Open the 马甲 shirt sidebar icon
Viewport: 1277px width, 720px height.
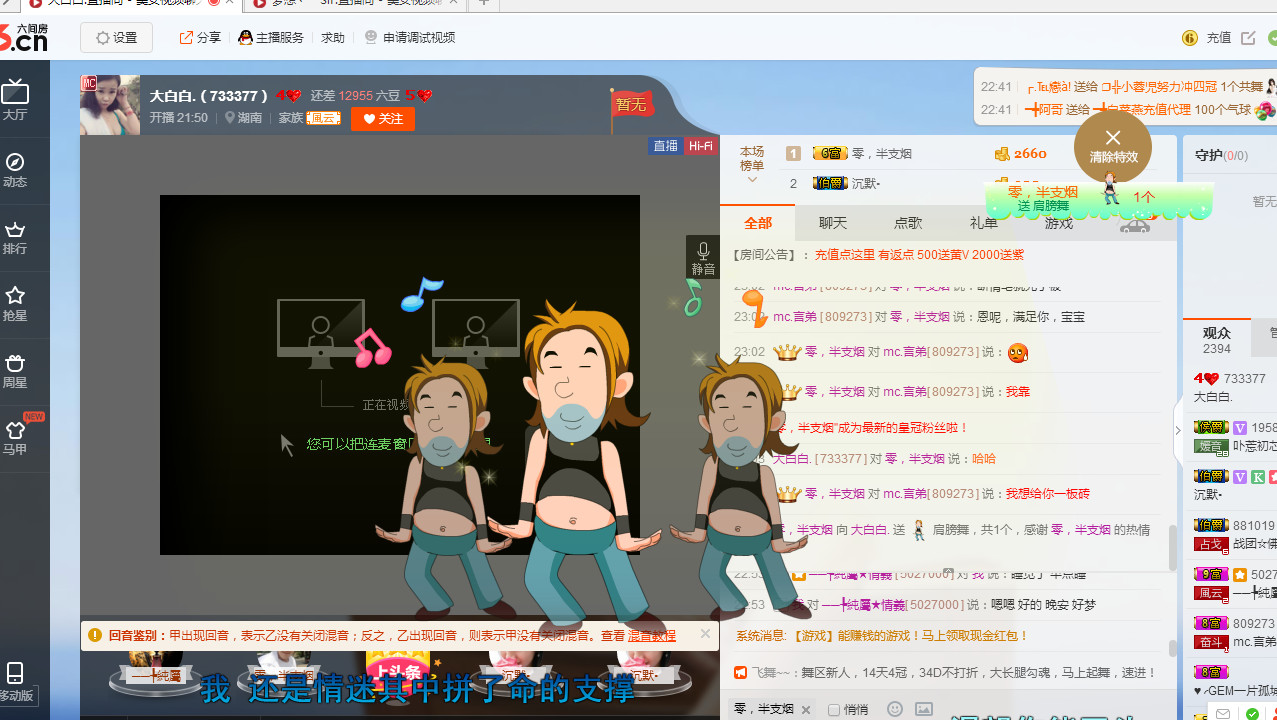[x=15, y=438]
